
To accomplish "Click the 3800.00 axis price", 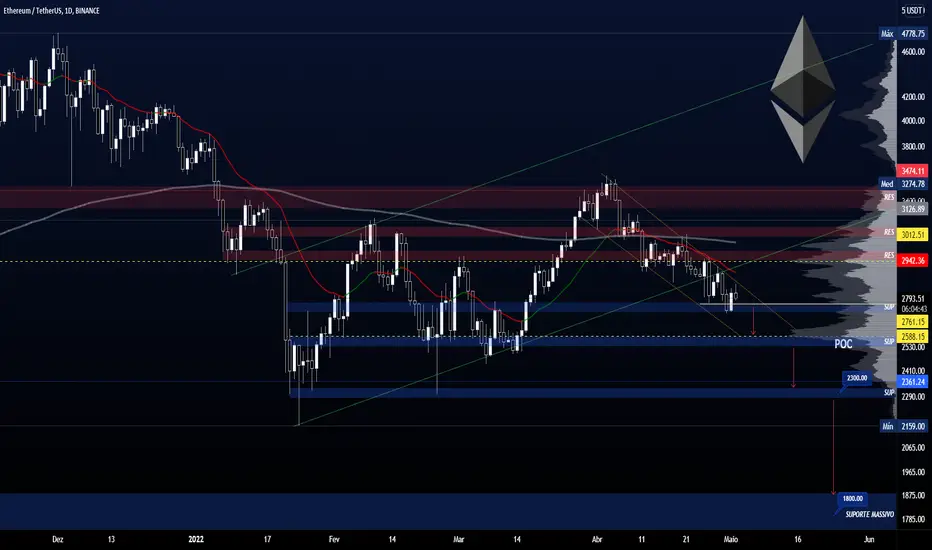I will [x=913, y=146].
